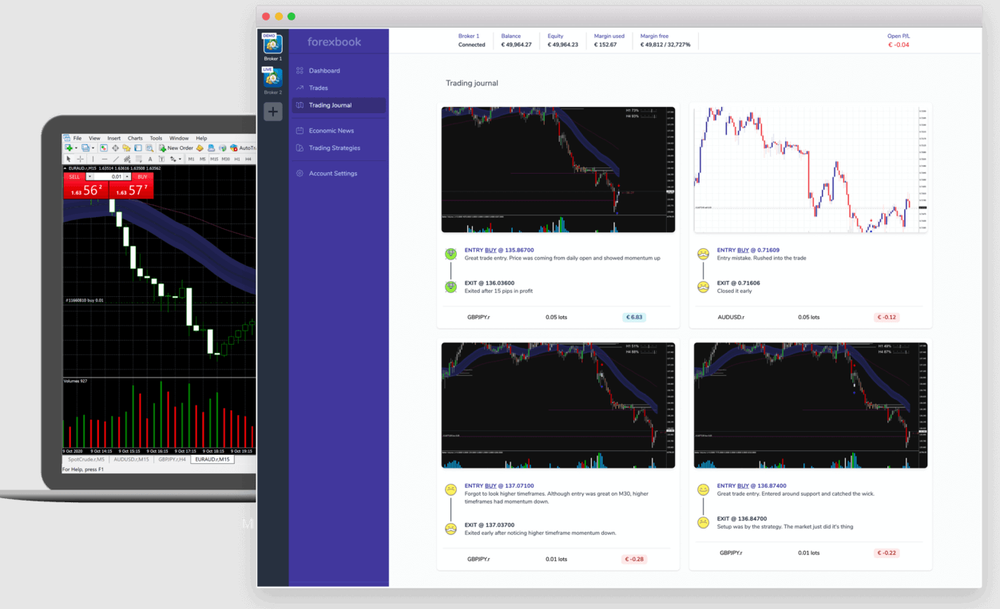The width and height of the screenshot is (1000, 609).
Task: Select the Broker 1 demo account icon
Action: click(272, 44)
